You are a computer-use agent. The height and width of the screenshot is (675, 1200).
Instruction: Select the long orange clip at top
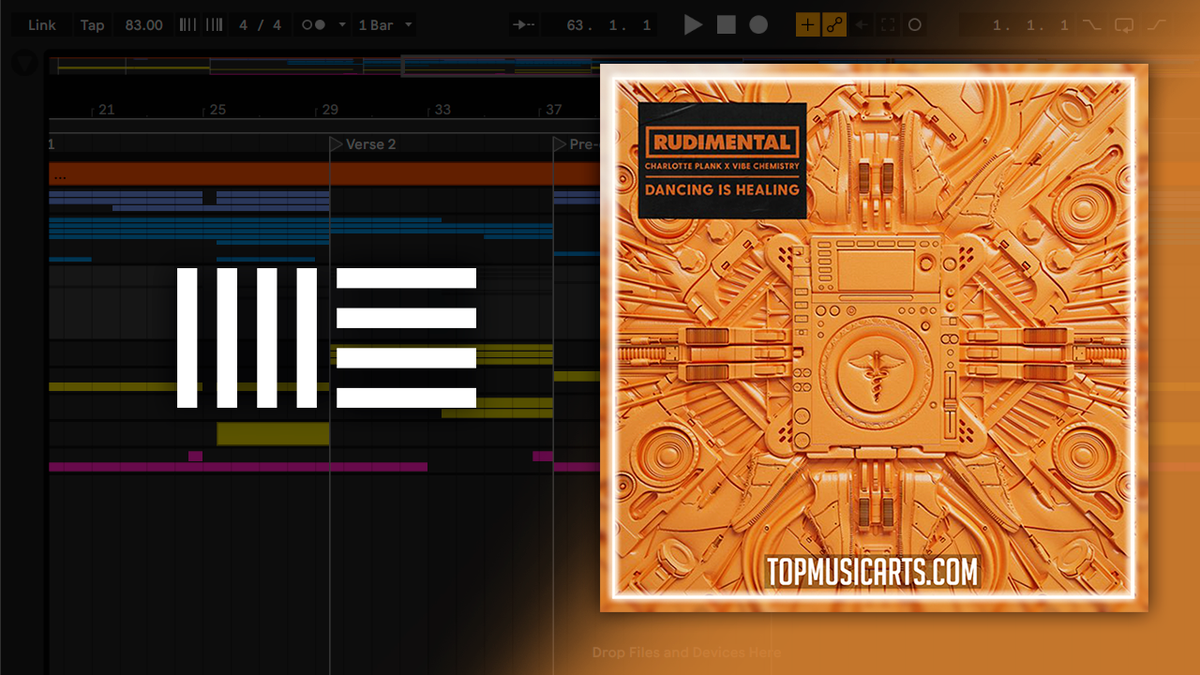coord(324,173)
